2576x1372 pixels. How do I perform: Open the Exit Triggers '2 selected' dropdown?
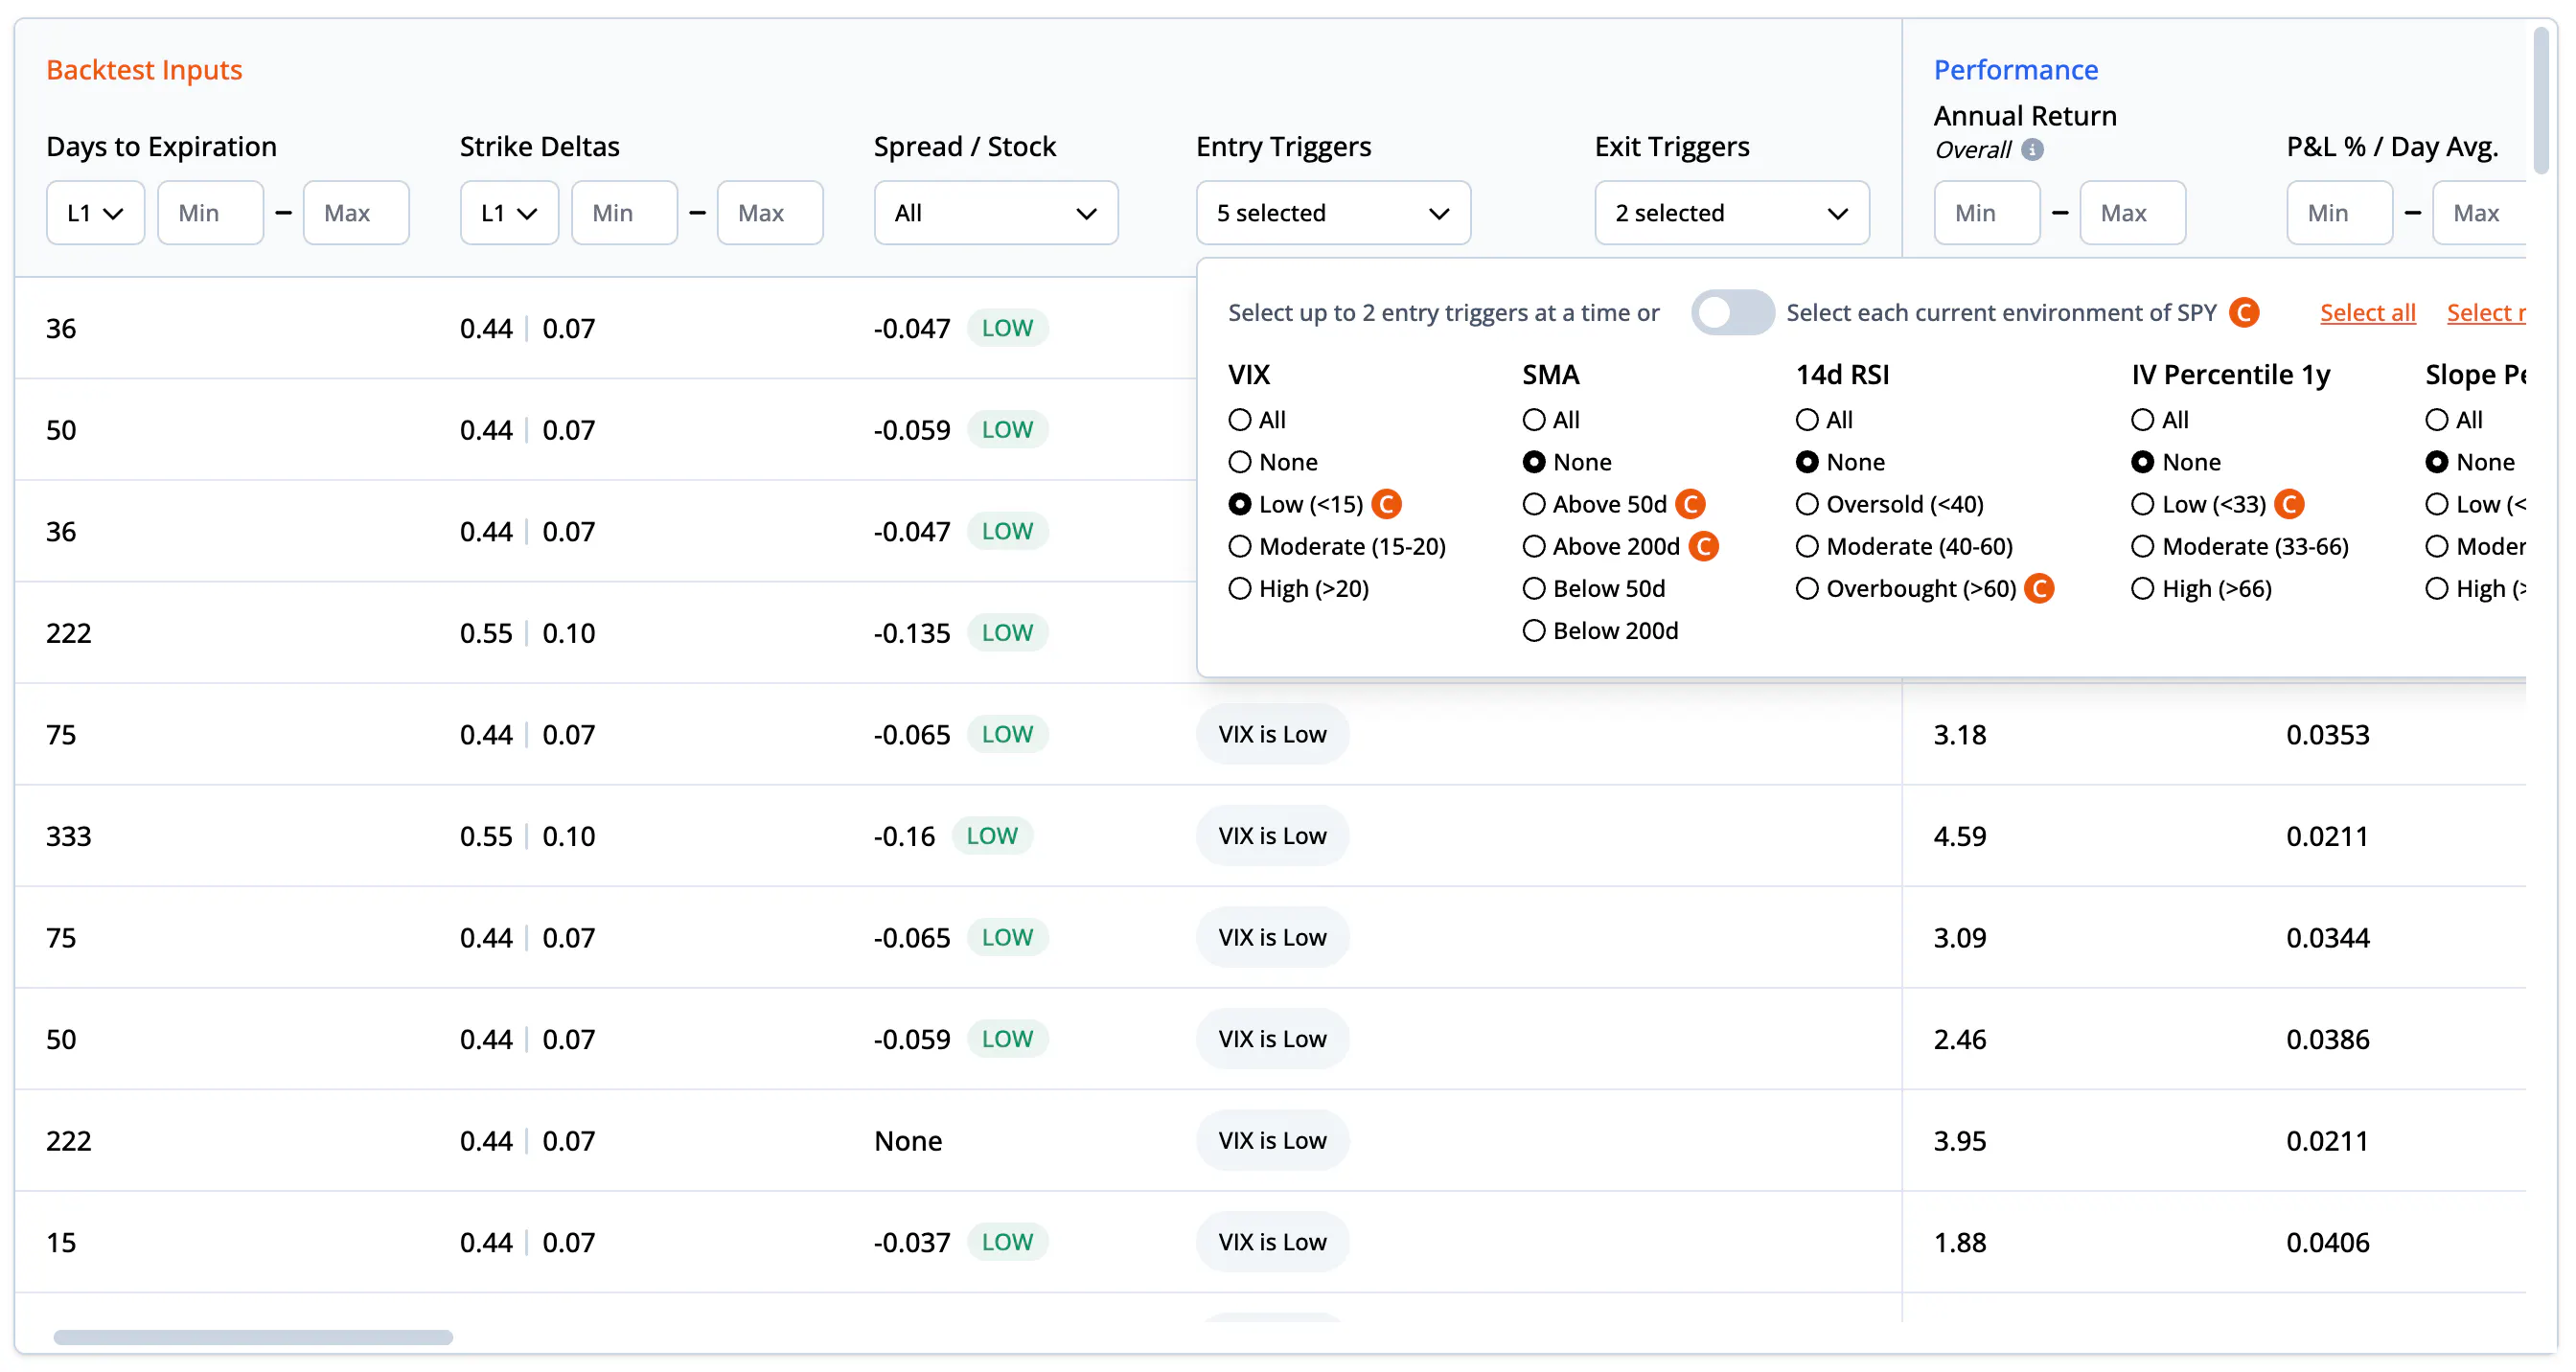click(1731, 213)
